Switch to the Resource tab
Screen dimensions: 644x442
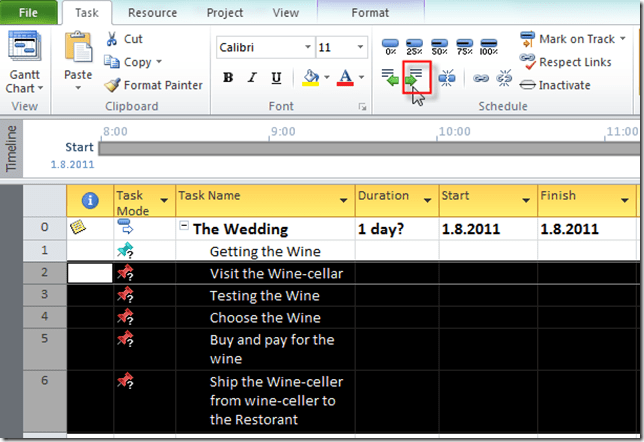point(154,13)
